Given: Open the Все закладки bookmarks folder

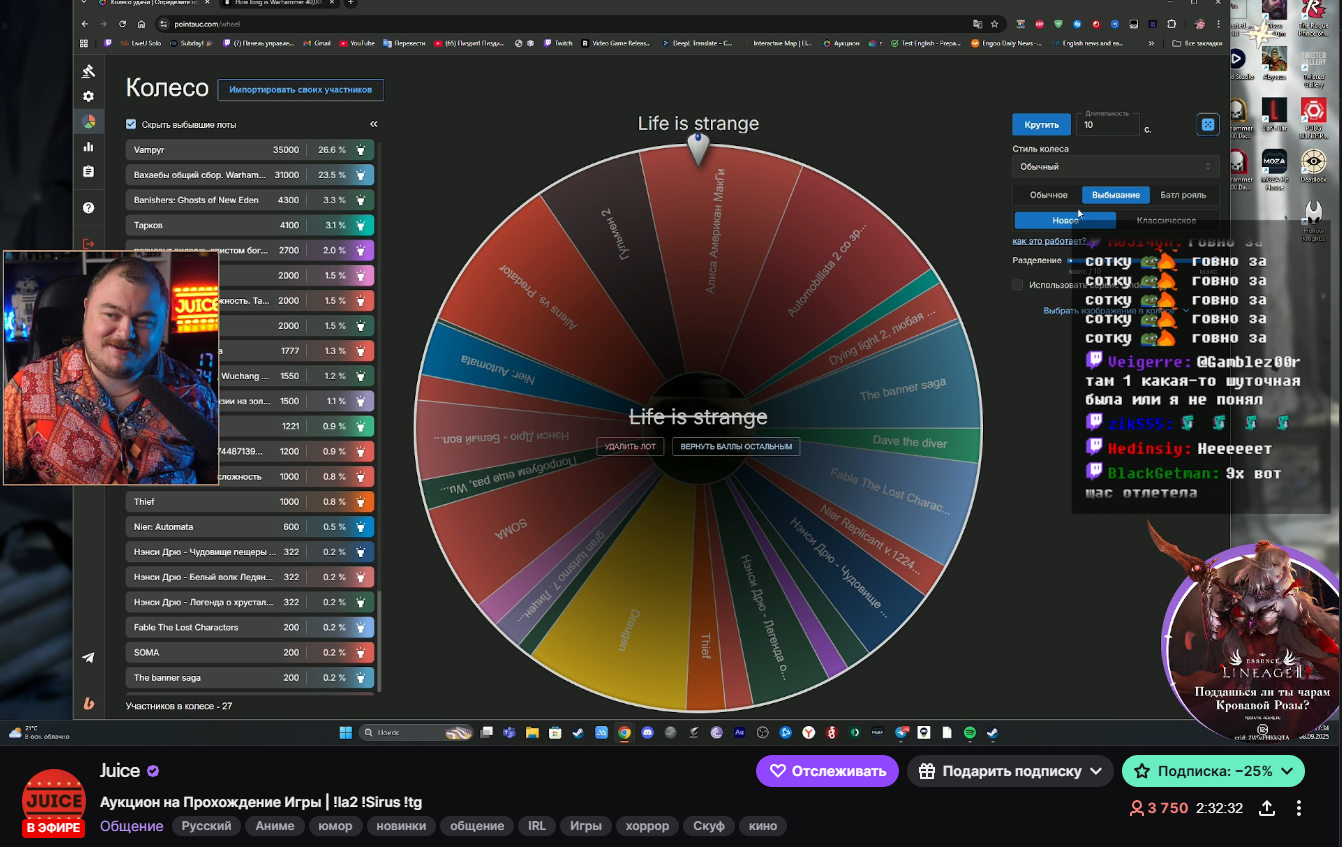Looking at the screenshot, I should click(1197, 43).
